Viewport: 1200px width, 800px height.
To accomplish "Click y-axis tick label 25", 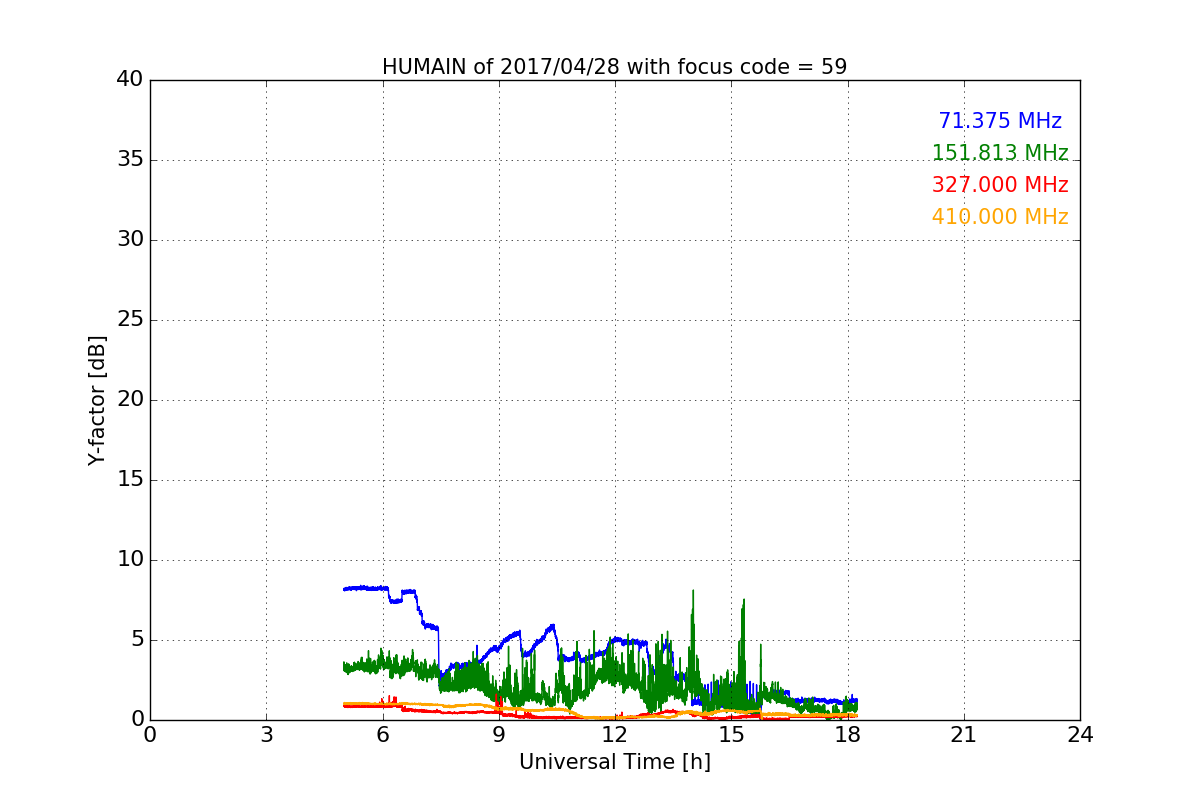I will click(130, 320).
